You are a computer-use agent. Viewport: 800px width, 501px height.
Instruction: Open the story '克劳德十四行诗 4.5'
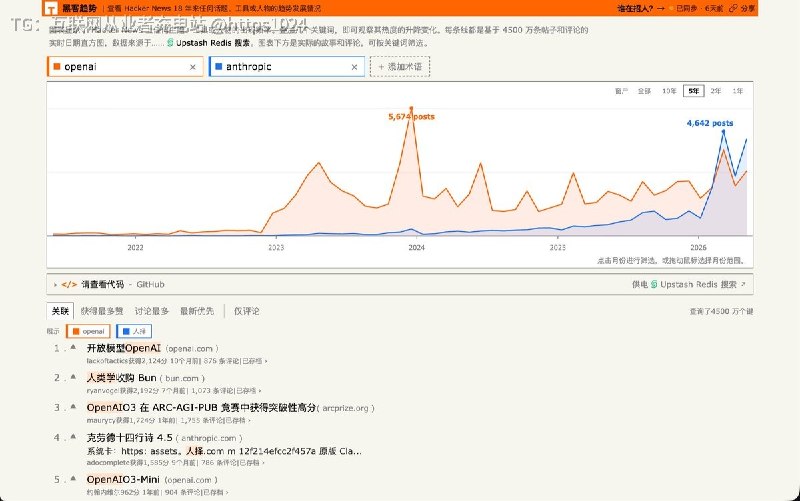(130, 438)
